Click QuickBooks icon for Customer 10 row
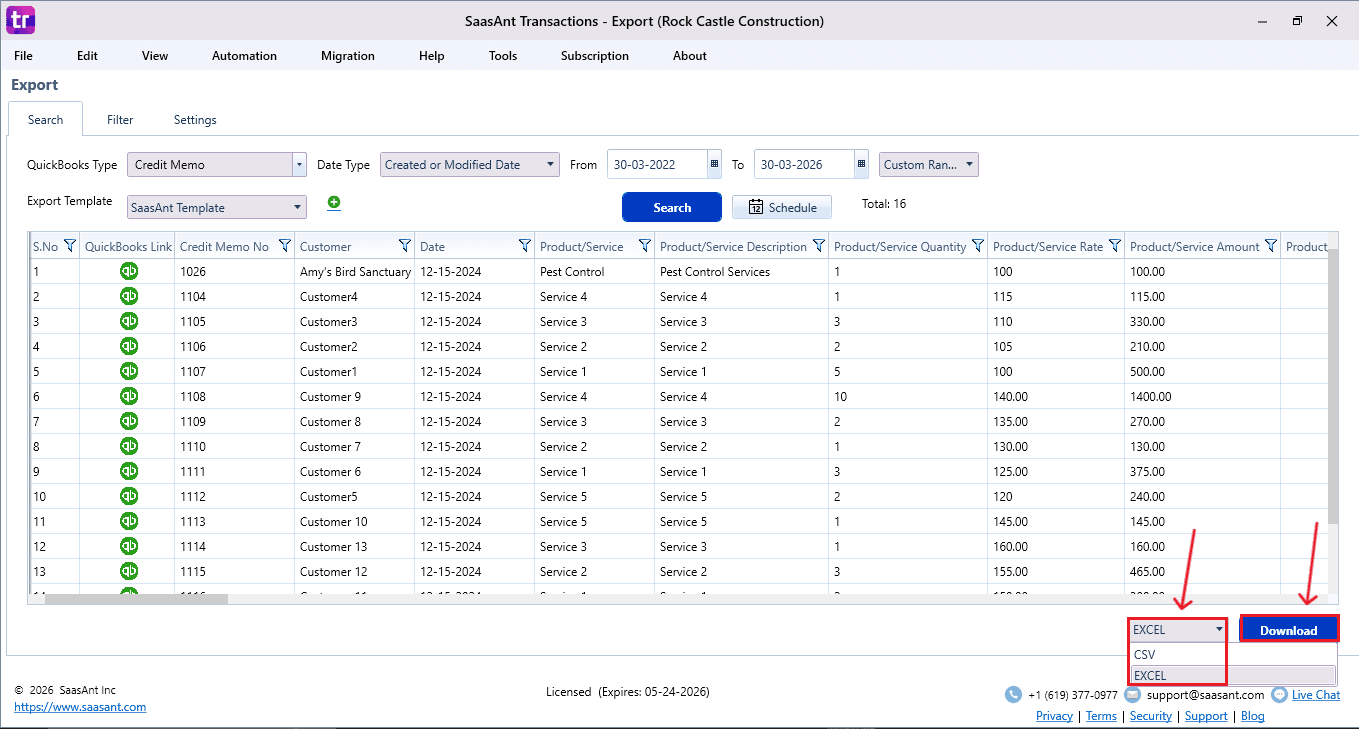This screenshot has width=1359, height=729. [x=129, y=521]
